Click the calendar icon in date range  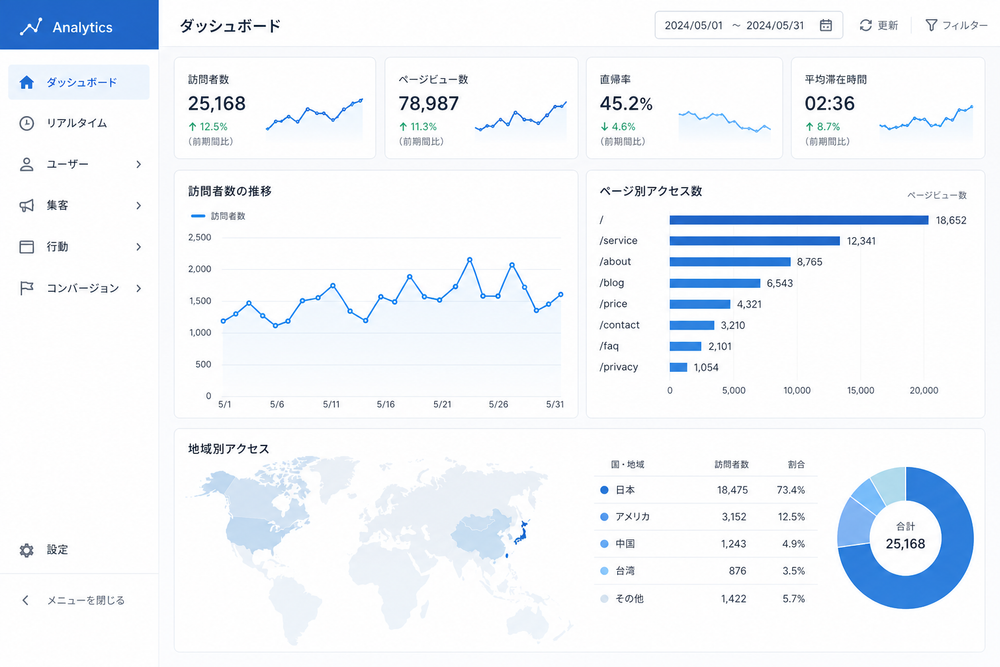point(825,26)
